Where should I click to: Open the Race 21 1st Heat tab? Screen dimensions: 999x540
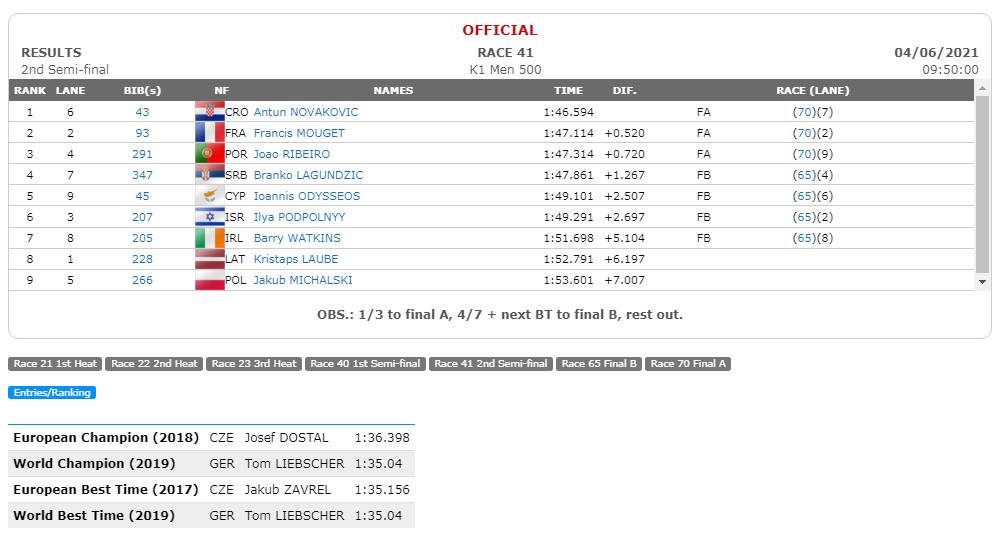(x=55, y=364)
